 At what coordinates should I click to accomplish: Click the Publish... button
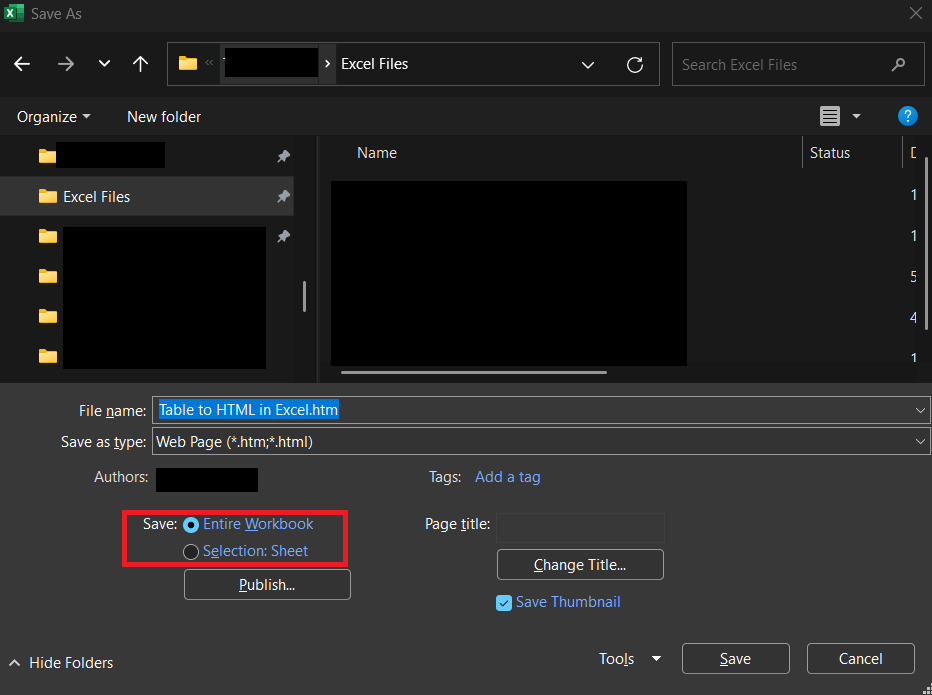pyautogui.click(x=267, y=584)
